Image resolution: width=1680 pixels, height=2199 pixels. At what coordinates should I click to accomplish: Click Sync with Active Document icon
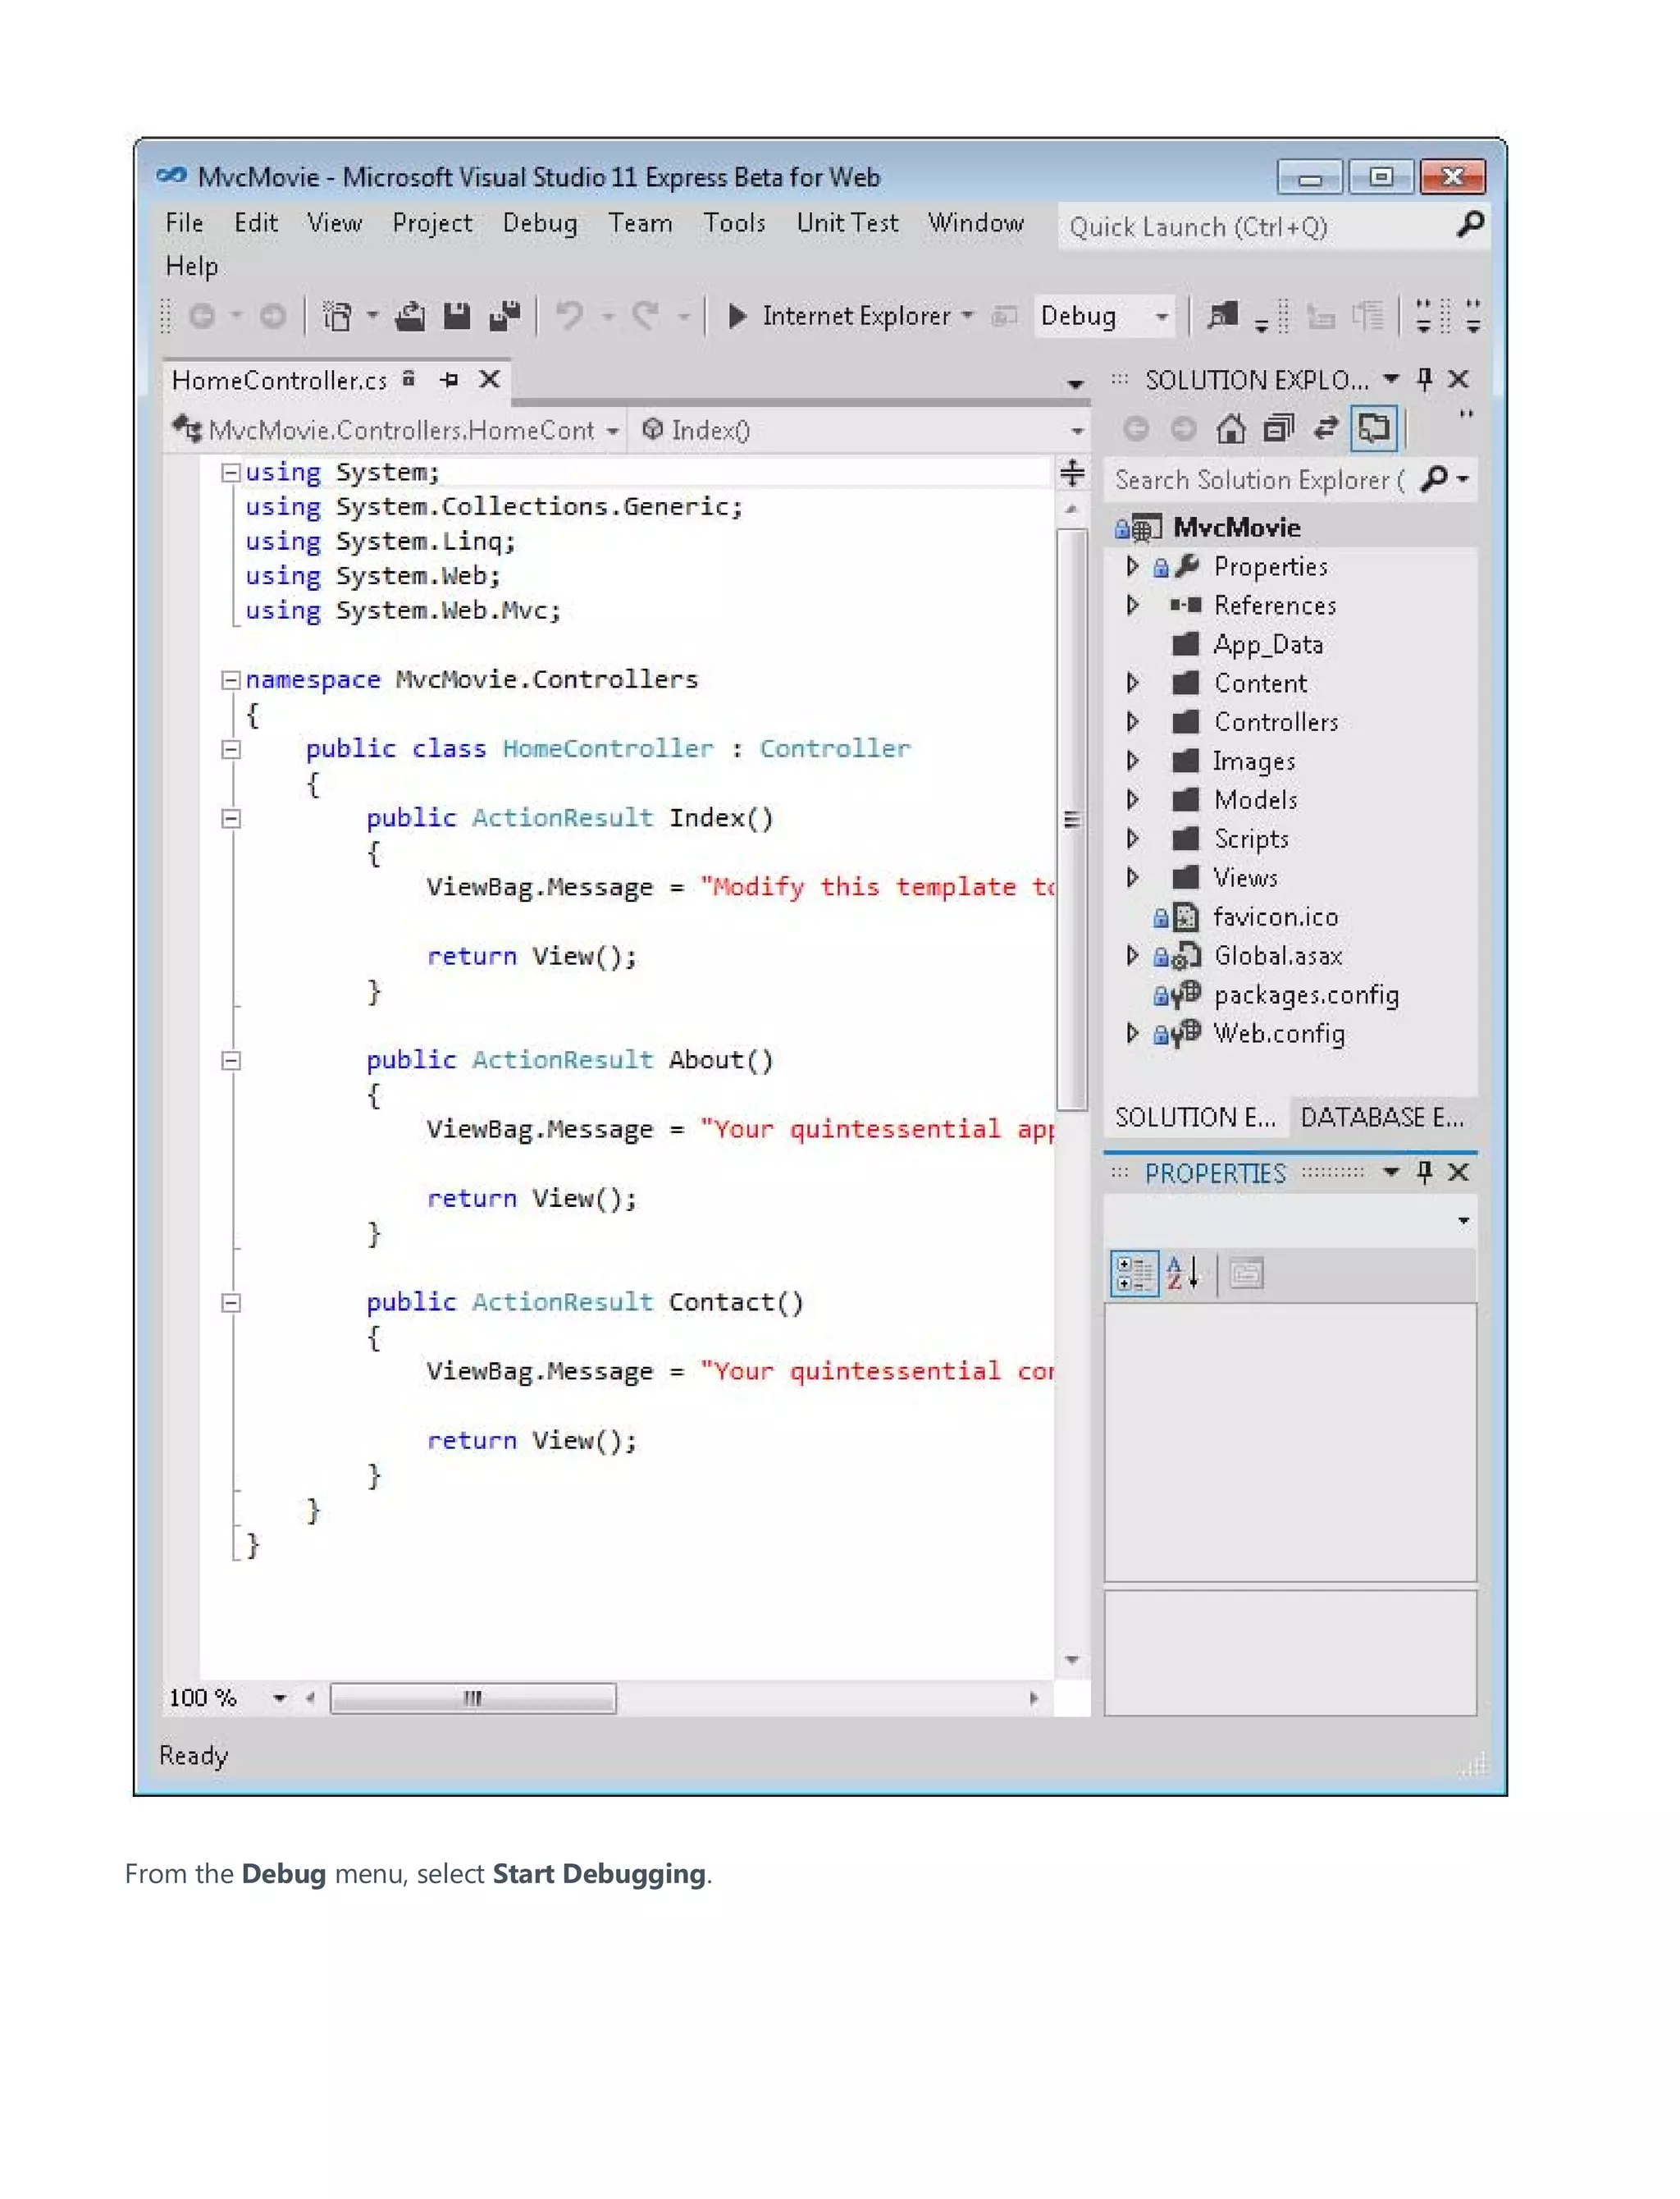[x=1326, y=430]
